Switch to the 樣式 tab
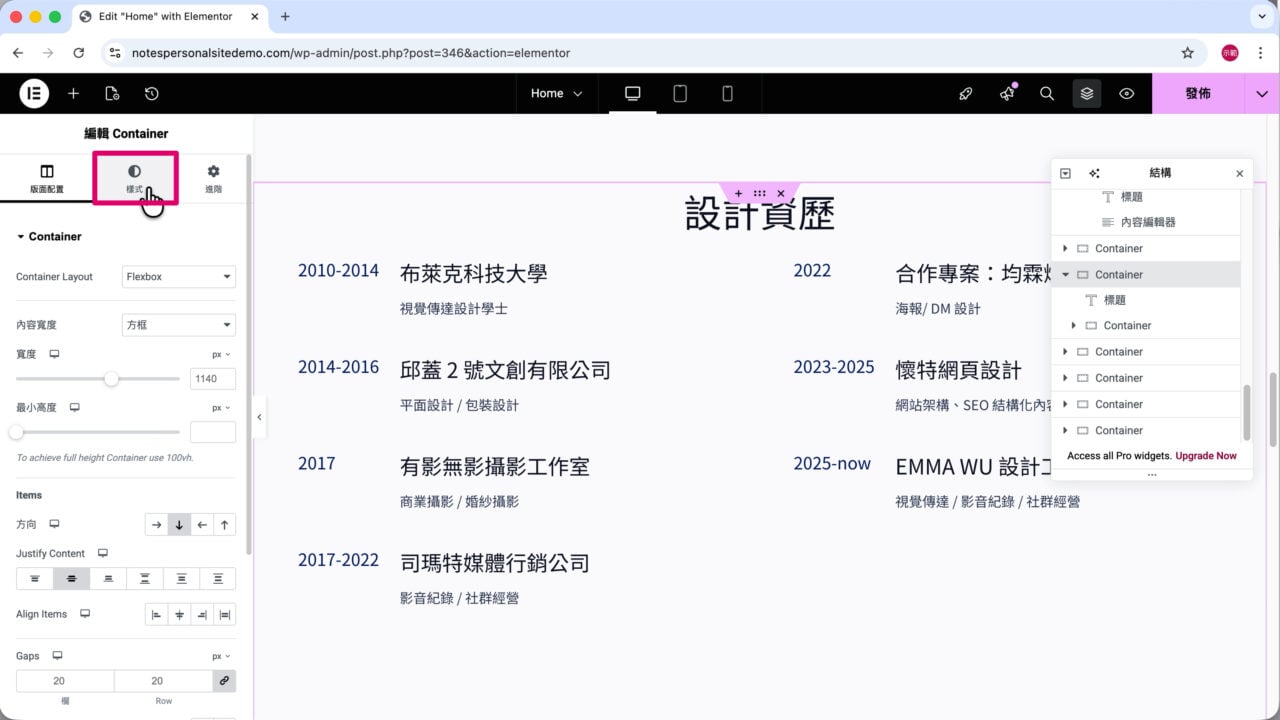 click(134, 179)
